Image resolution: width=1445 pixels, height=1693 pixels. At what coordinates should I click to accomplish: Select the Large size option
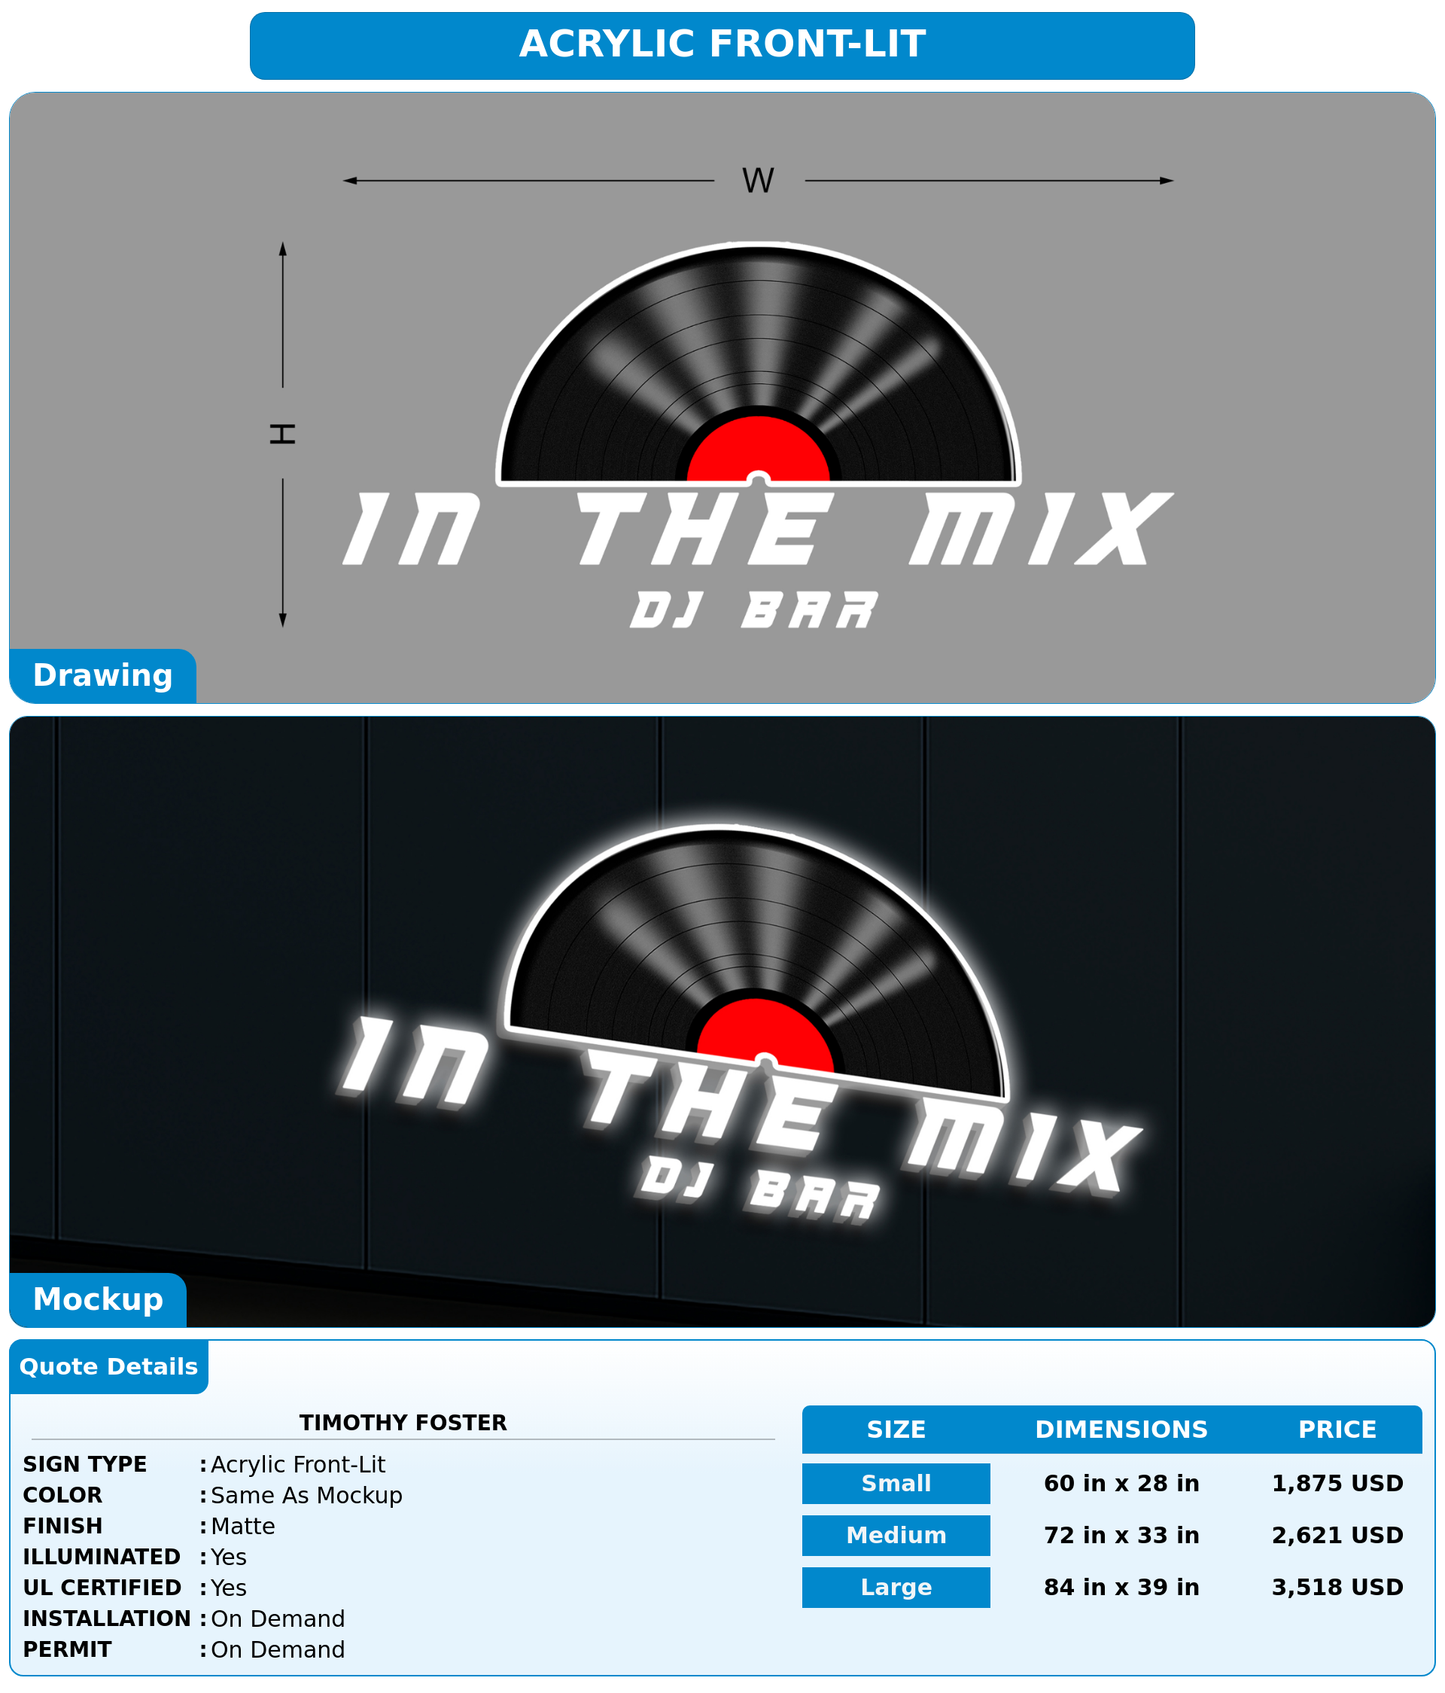(896, 1588)
